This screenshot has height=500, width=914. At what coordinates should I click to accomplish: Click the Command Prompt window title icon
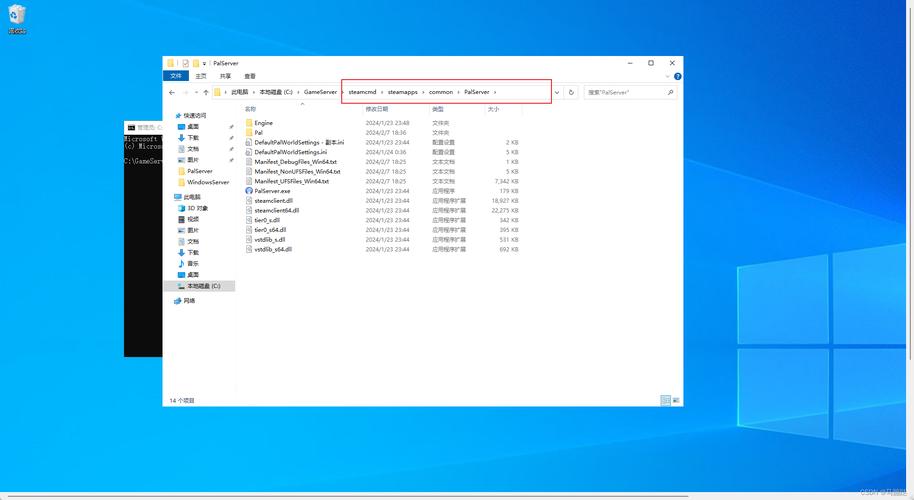click(131, 127)
